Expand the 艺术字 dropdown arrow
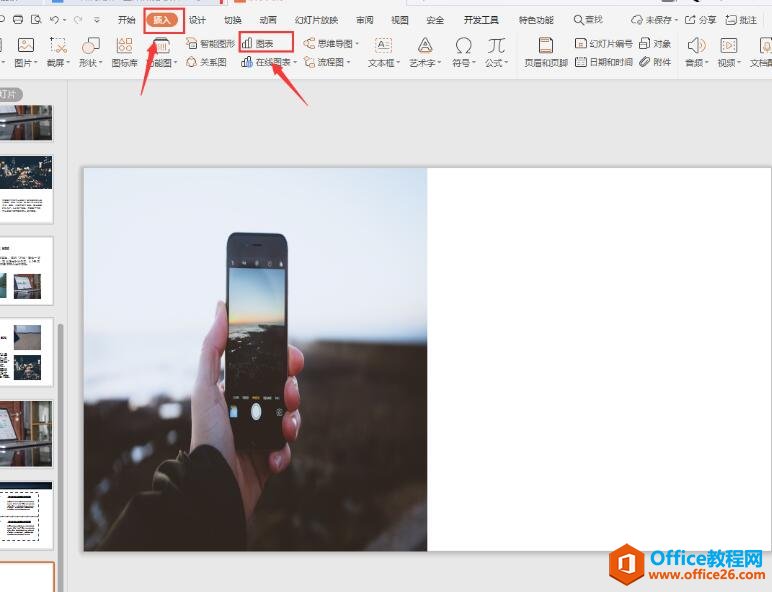772x592 pixels. pos(439,63)
